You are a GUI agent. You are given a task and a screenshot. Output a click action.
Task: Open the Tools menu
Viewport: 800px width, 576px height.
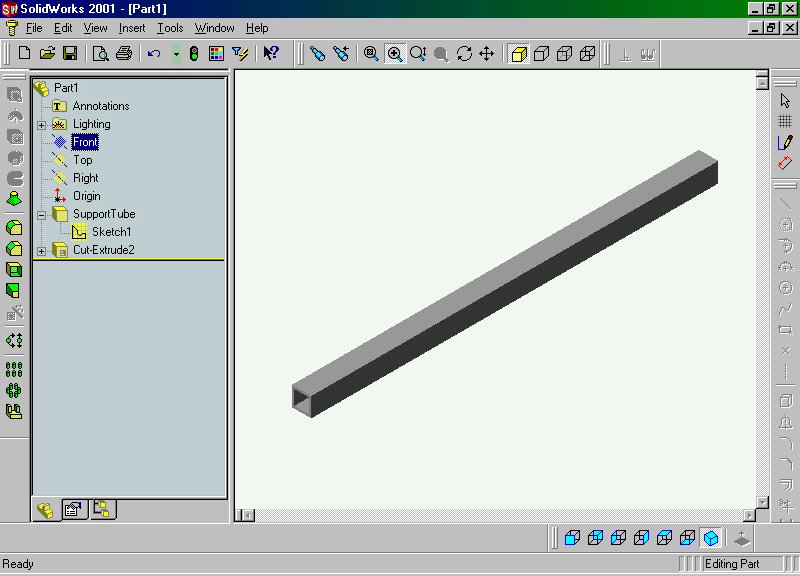(170, 28)
